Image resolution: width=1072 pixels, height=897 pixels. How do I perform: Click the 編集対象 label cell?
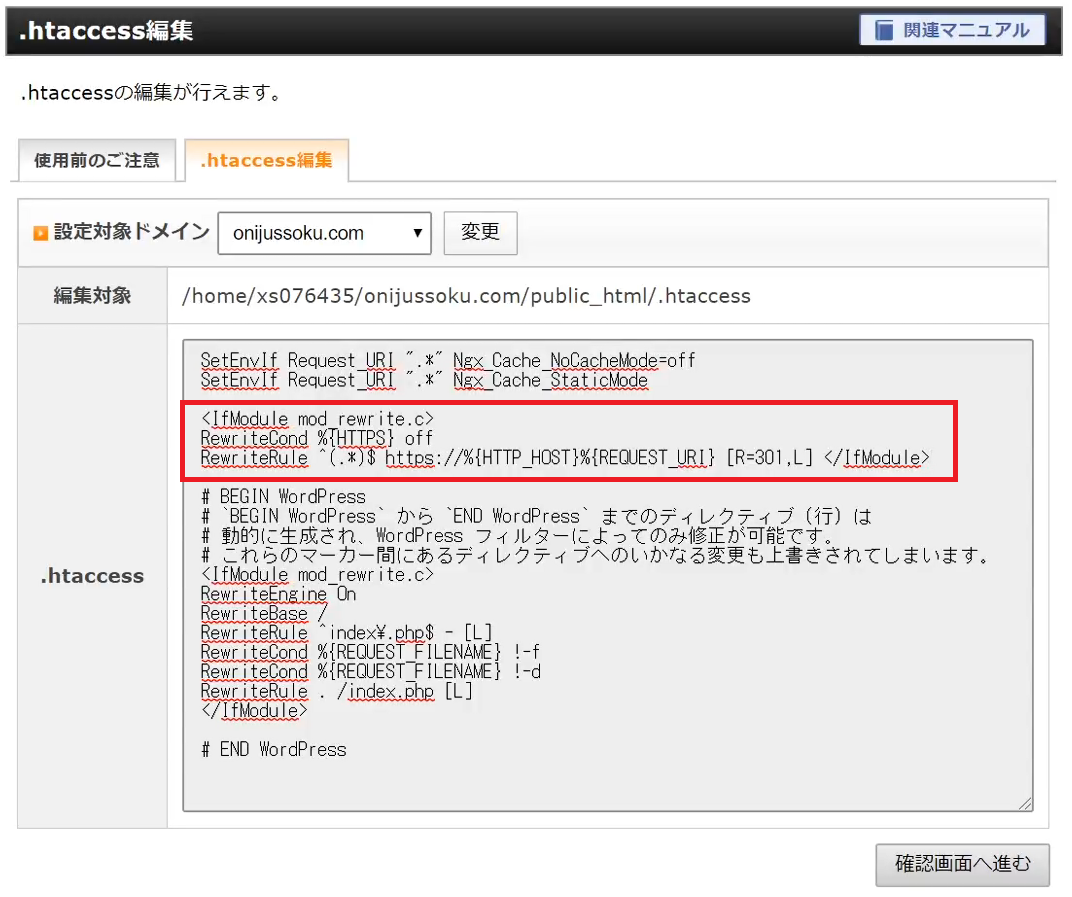(x=92, y=295)
